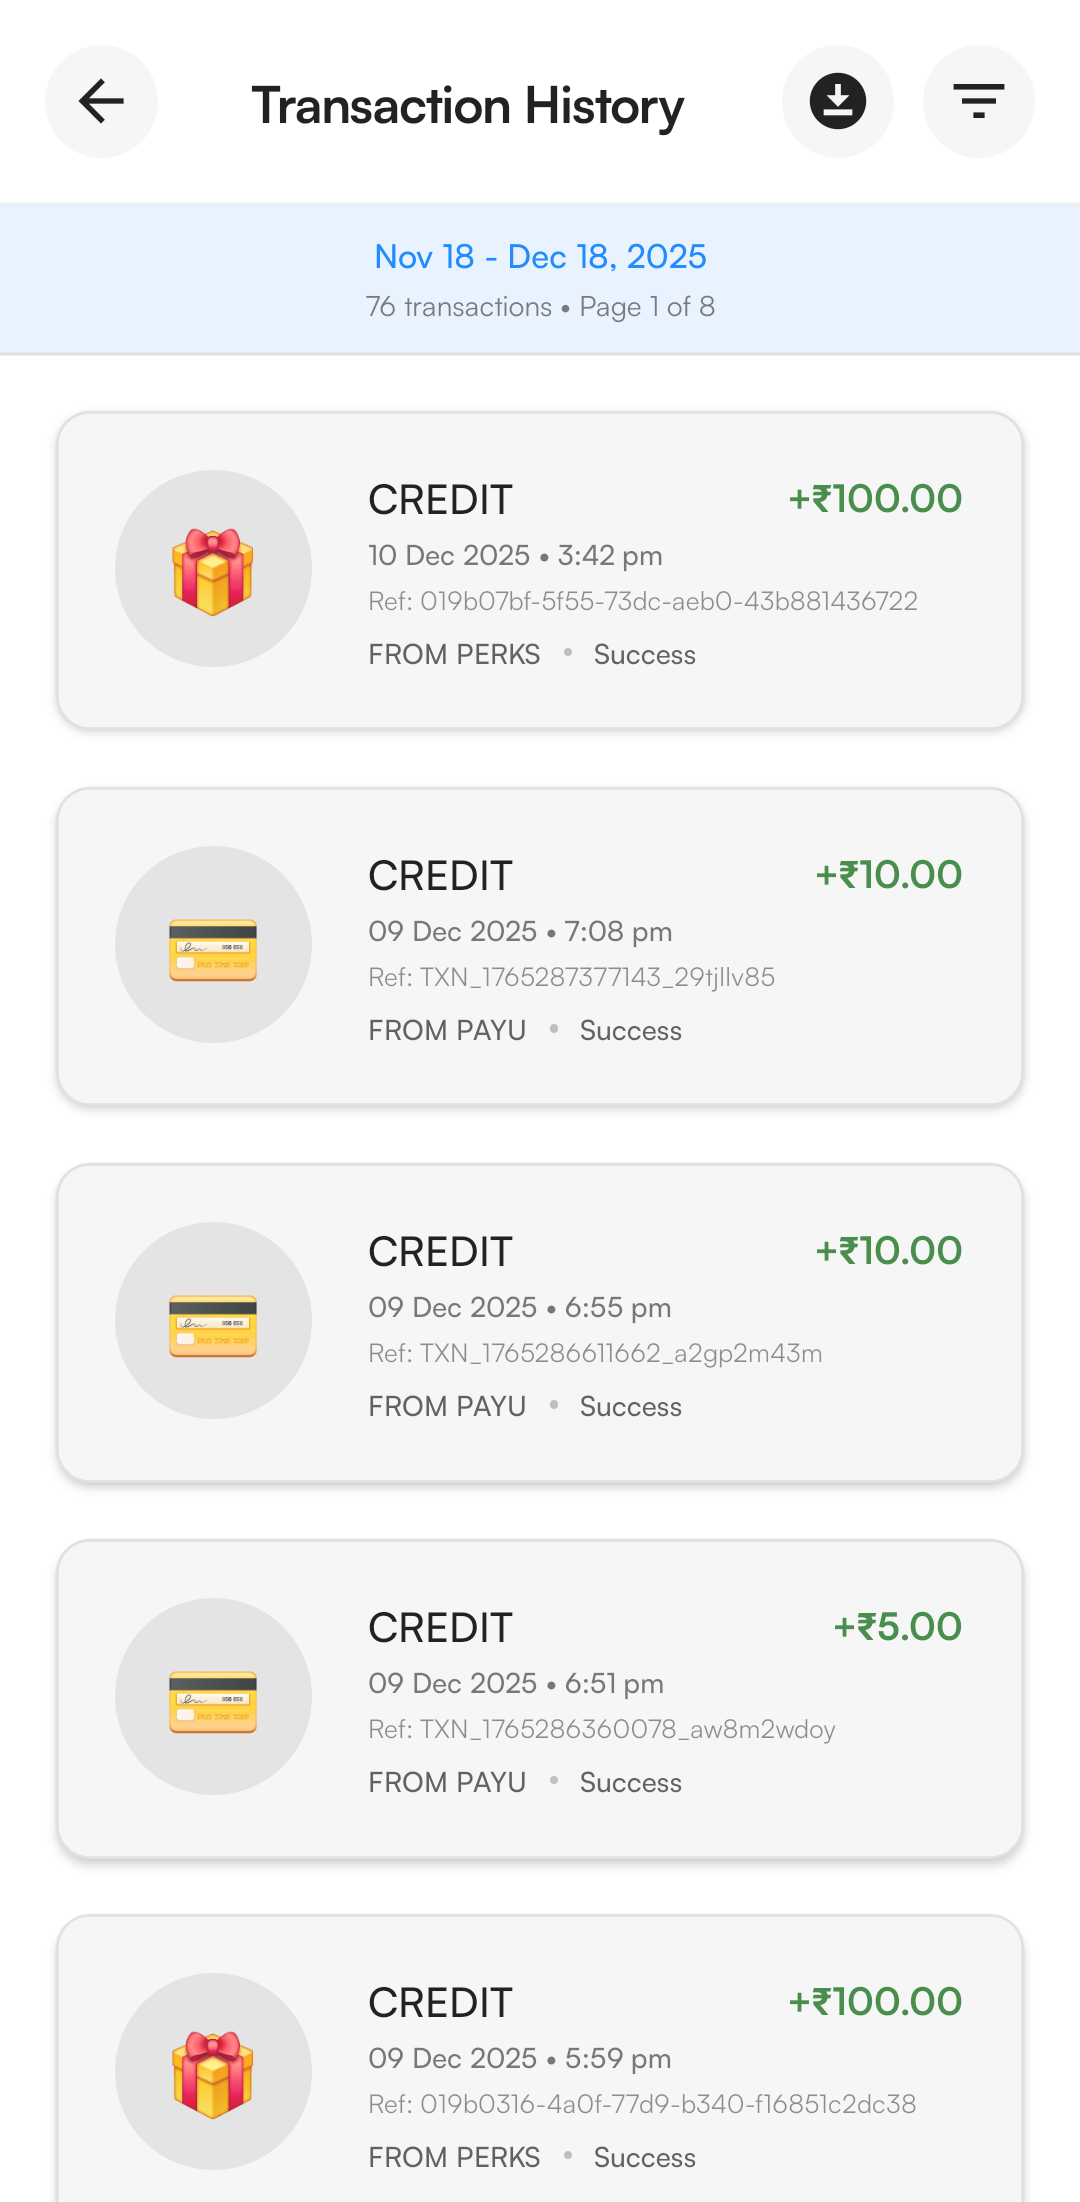Tap the back arrow button
Image resolution: width=1080 pixels, height=2202 pixels.
point(101,101)
